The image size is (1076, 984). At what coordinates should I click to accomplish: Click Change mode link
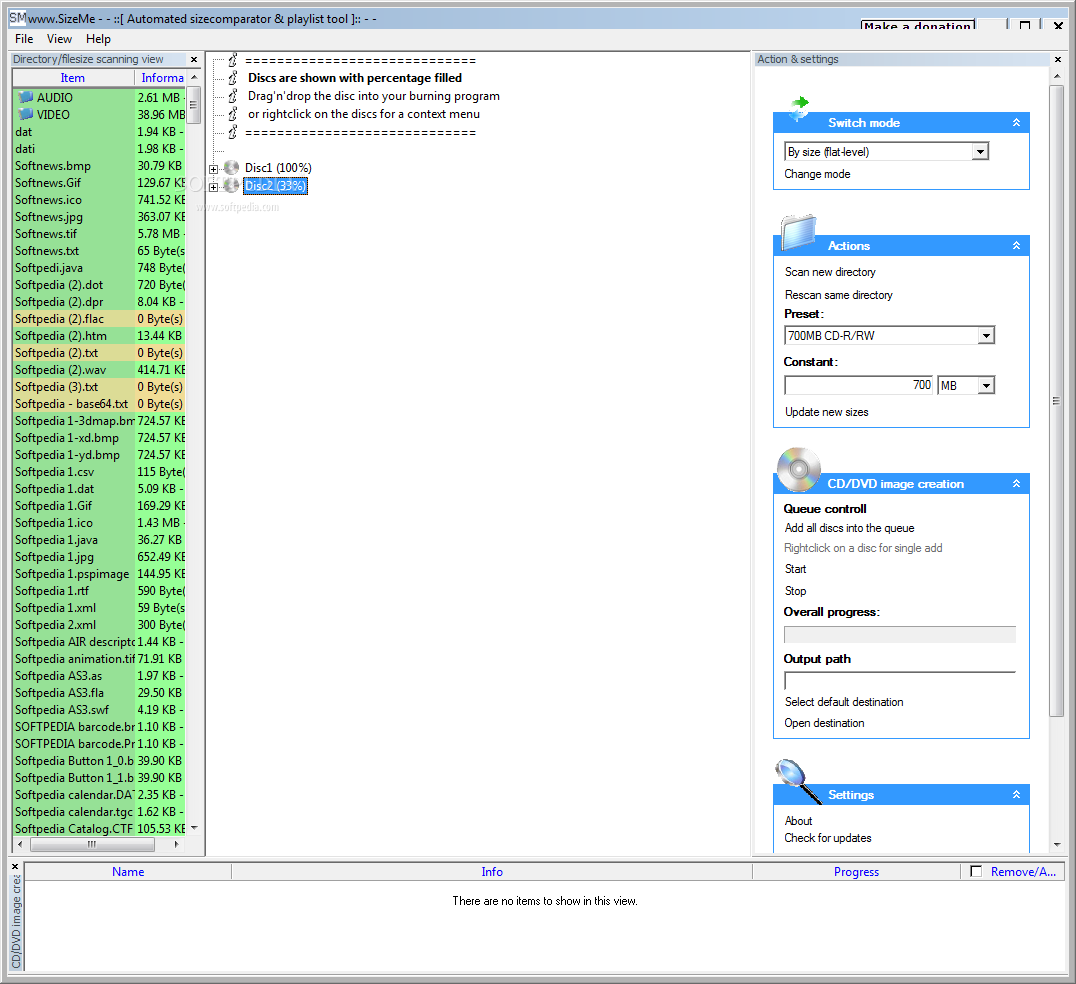click(x=817, y=174)
